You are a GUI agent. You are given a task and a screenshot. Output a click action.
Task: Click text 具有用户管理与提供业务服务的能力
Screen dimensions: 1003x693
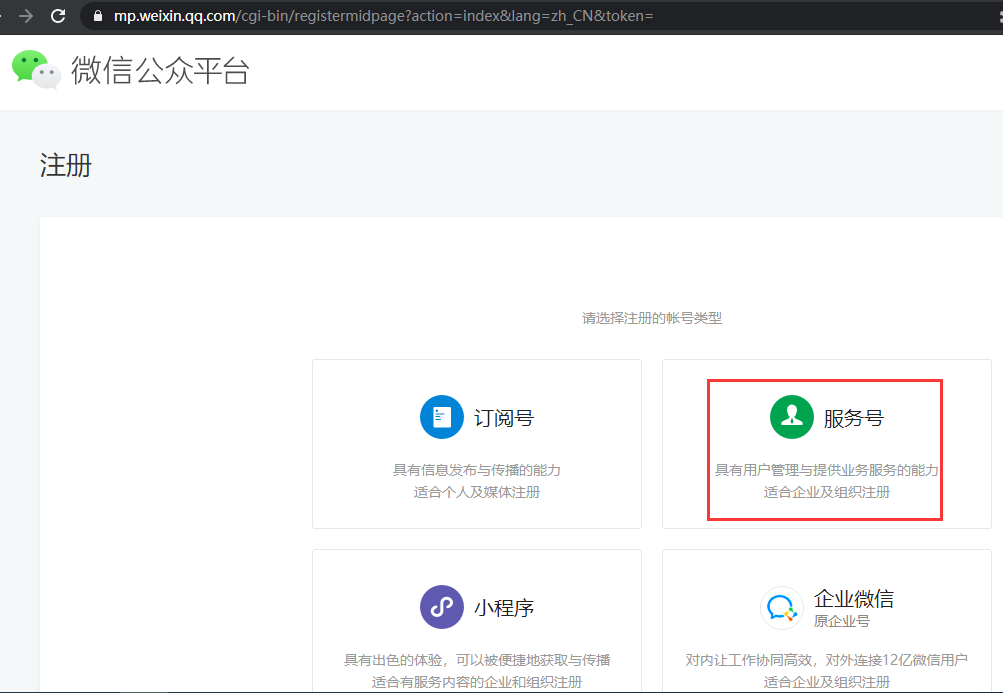click(826, 470)
